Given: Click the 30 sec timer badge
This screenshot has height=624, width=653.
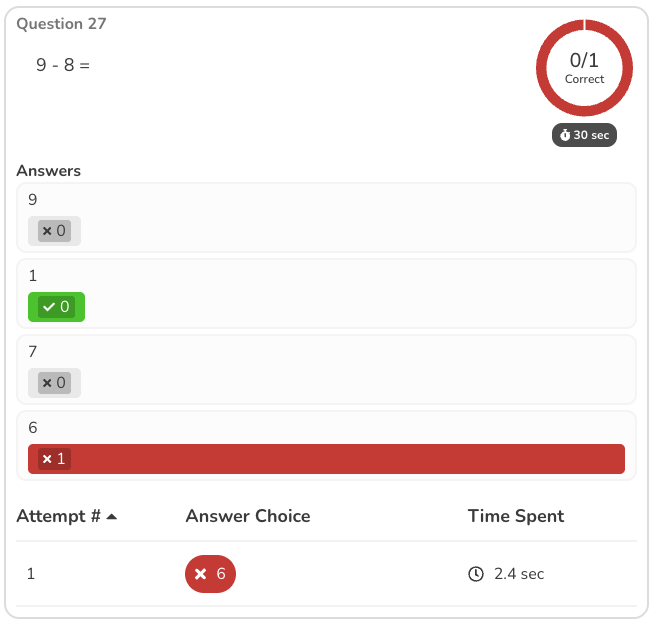Looking at the screenshot, I should pos(585,135).
